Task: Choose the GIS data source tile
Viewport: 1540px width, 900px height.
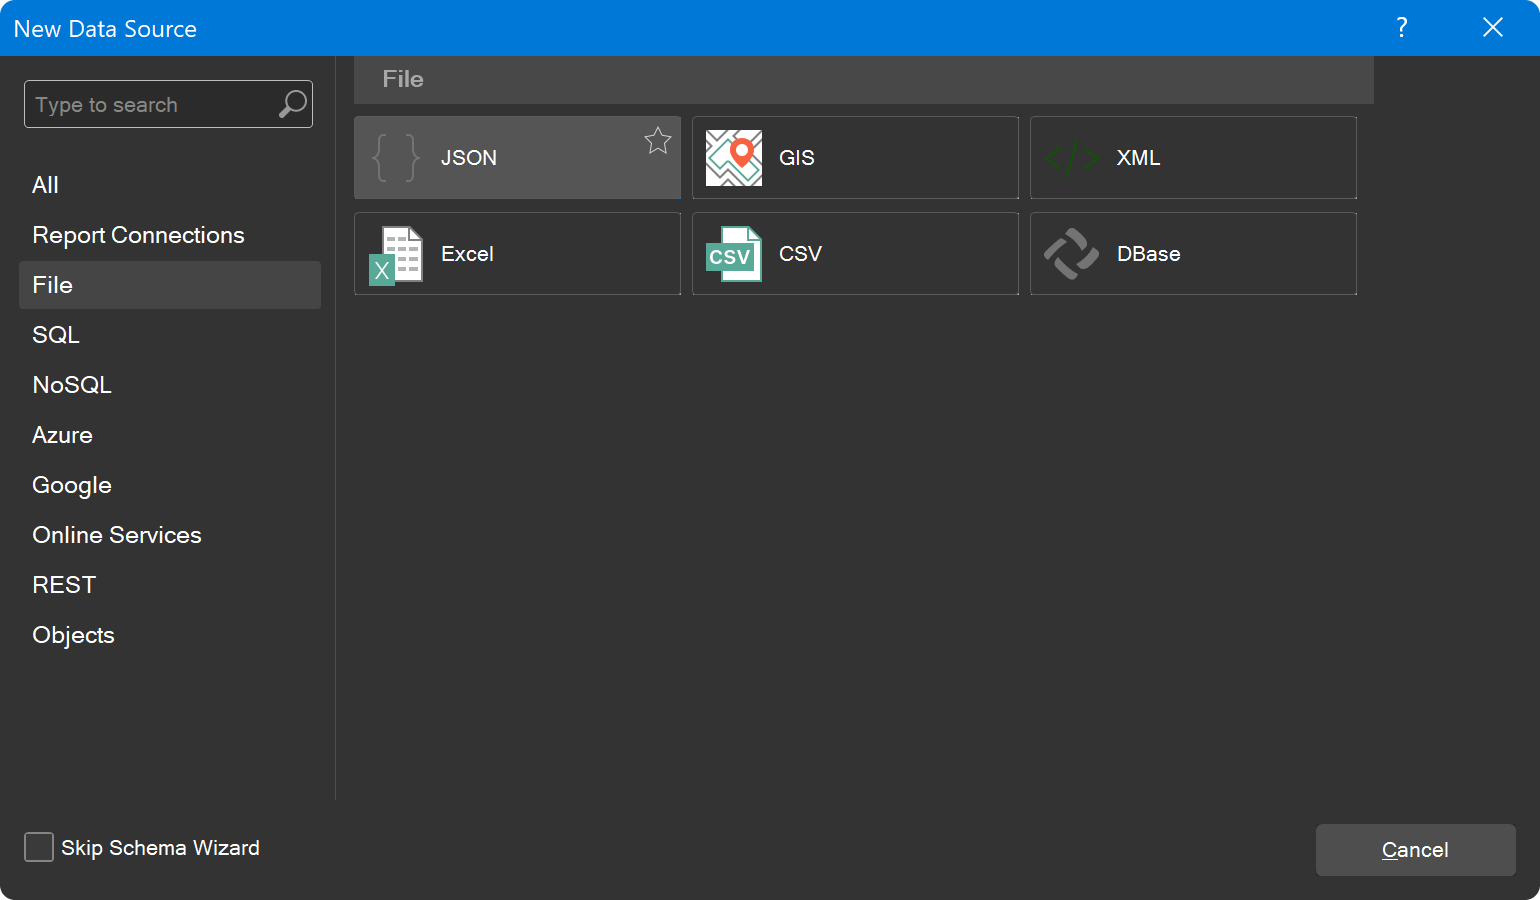Action: pos(855,158)
